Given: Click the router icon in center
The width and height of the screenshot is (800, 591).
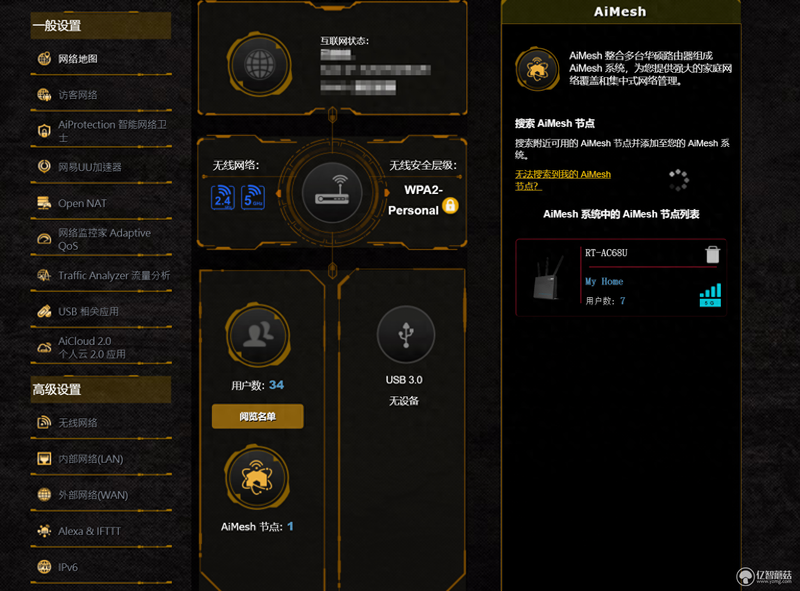Looking at the screenshot, I should pyautogui.click(x=332, y=193).
